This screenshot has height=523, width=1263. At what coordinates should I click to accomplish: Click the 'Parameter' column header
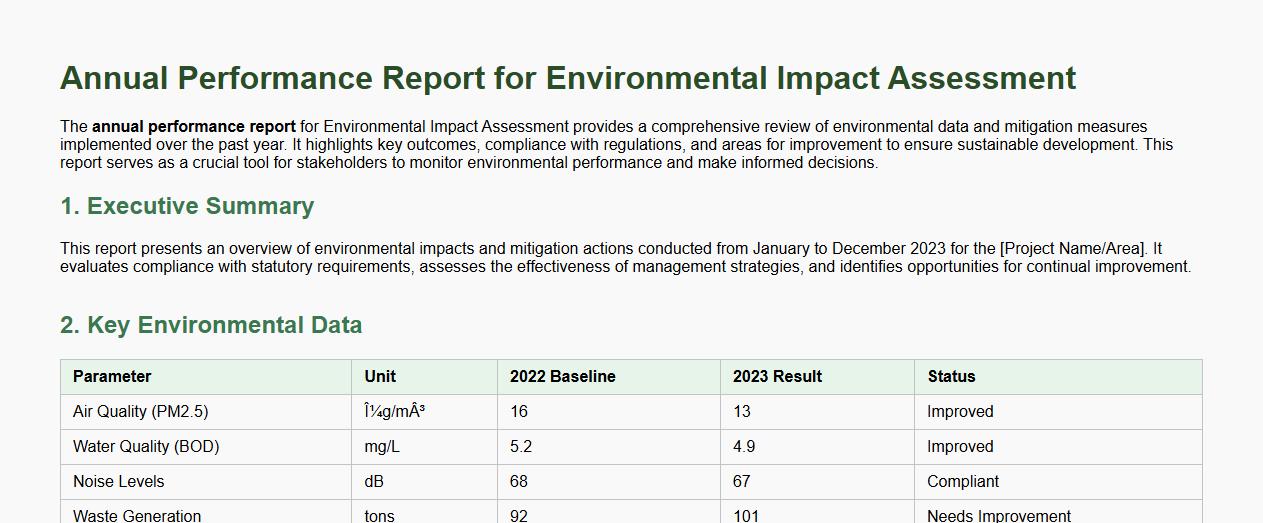click(x=206, y=377)
